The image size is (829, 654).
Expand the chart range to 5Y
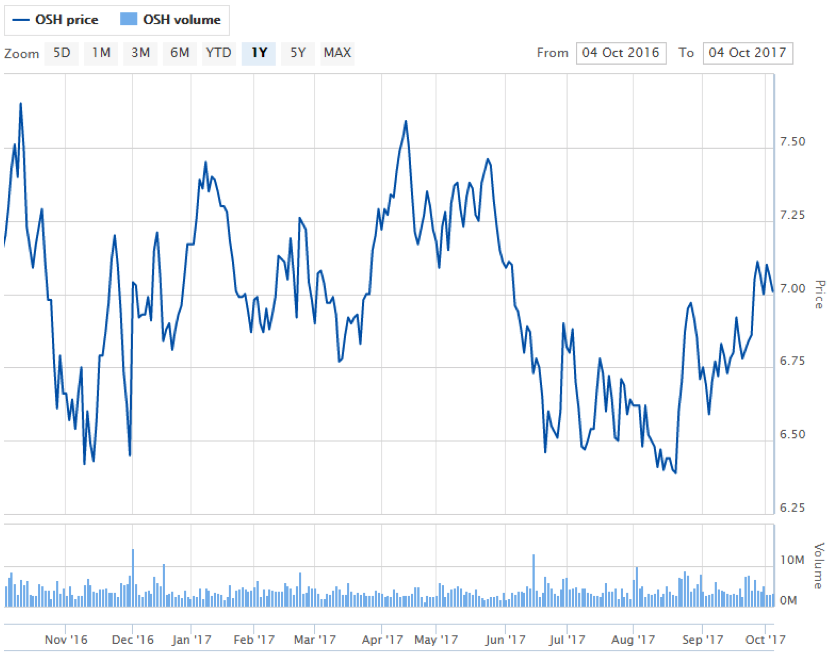pos(297,53)
